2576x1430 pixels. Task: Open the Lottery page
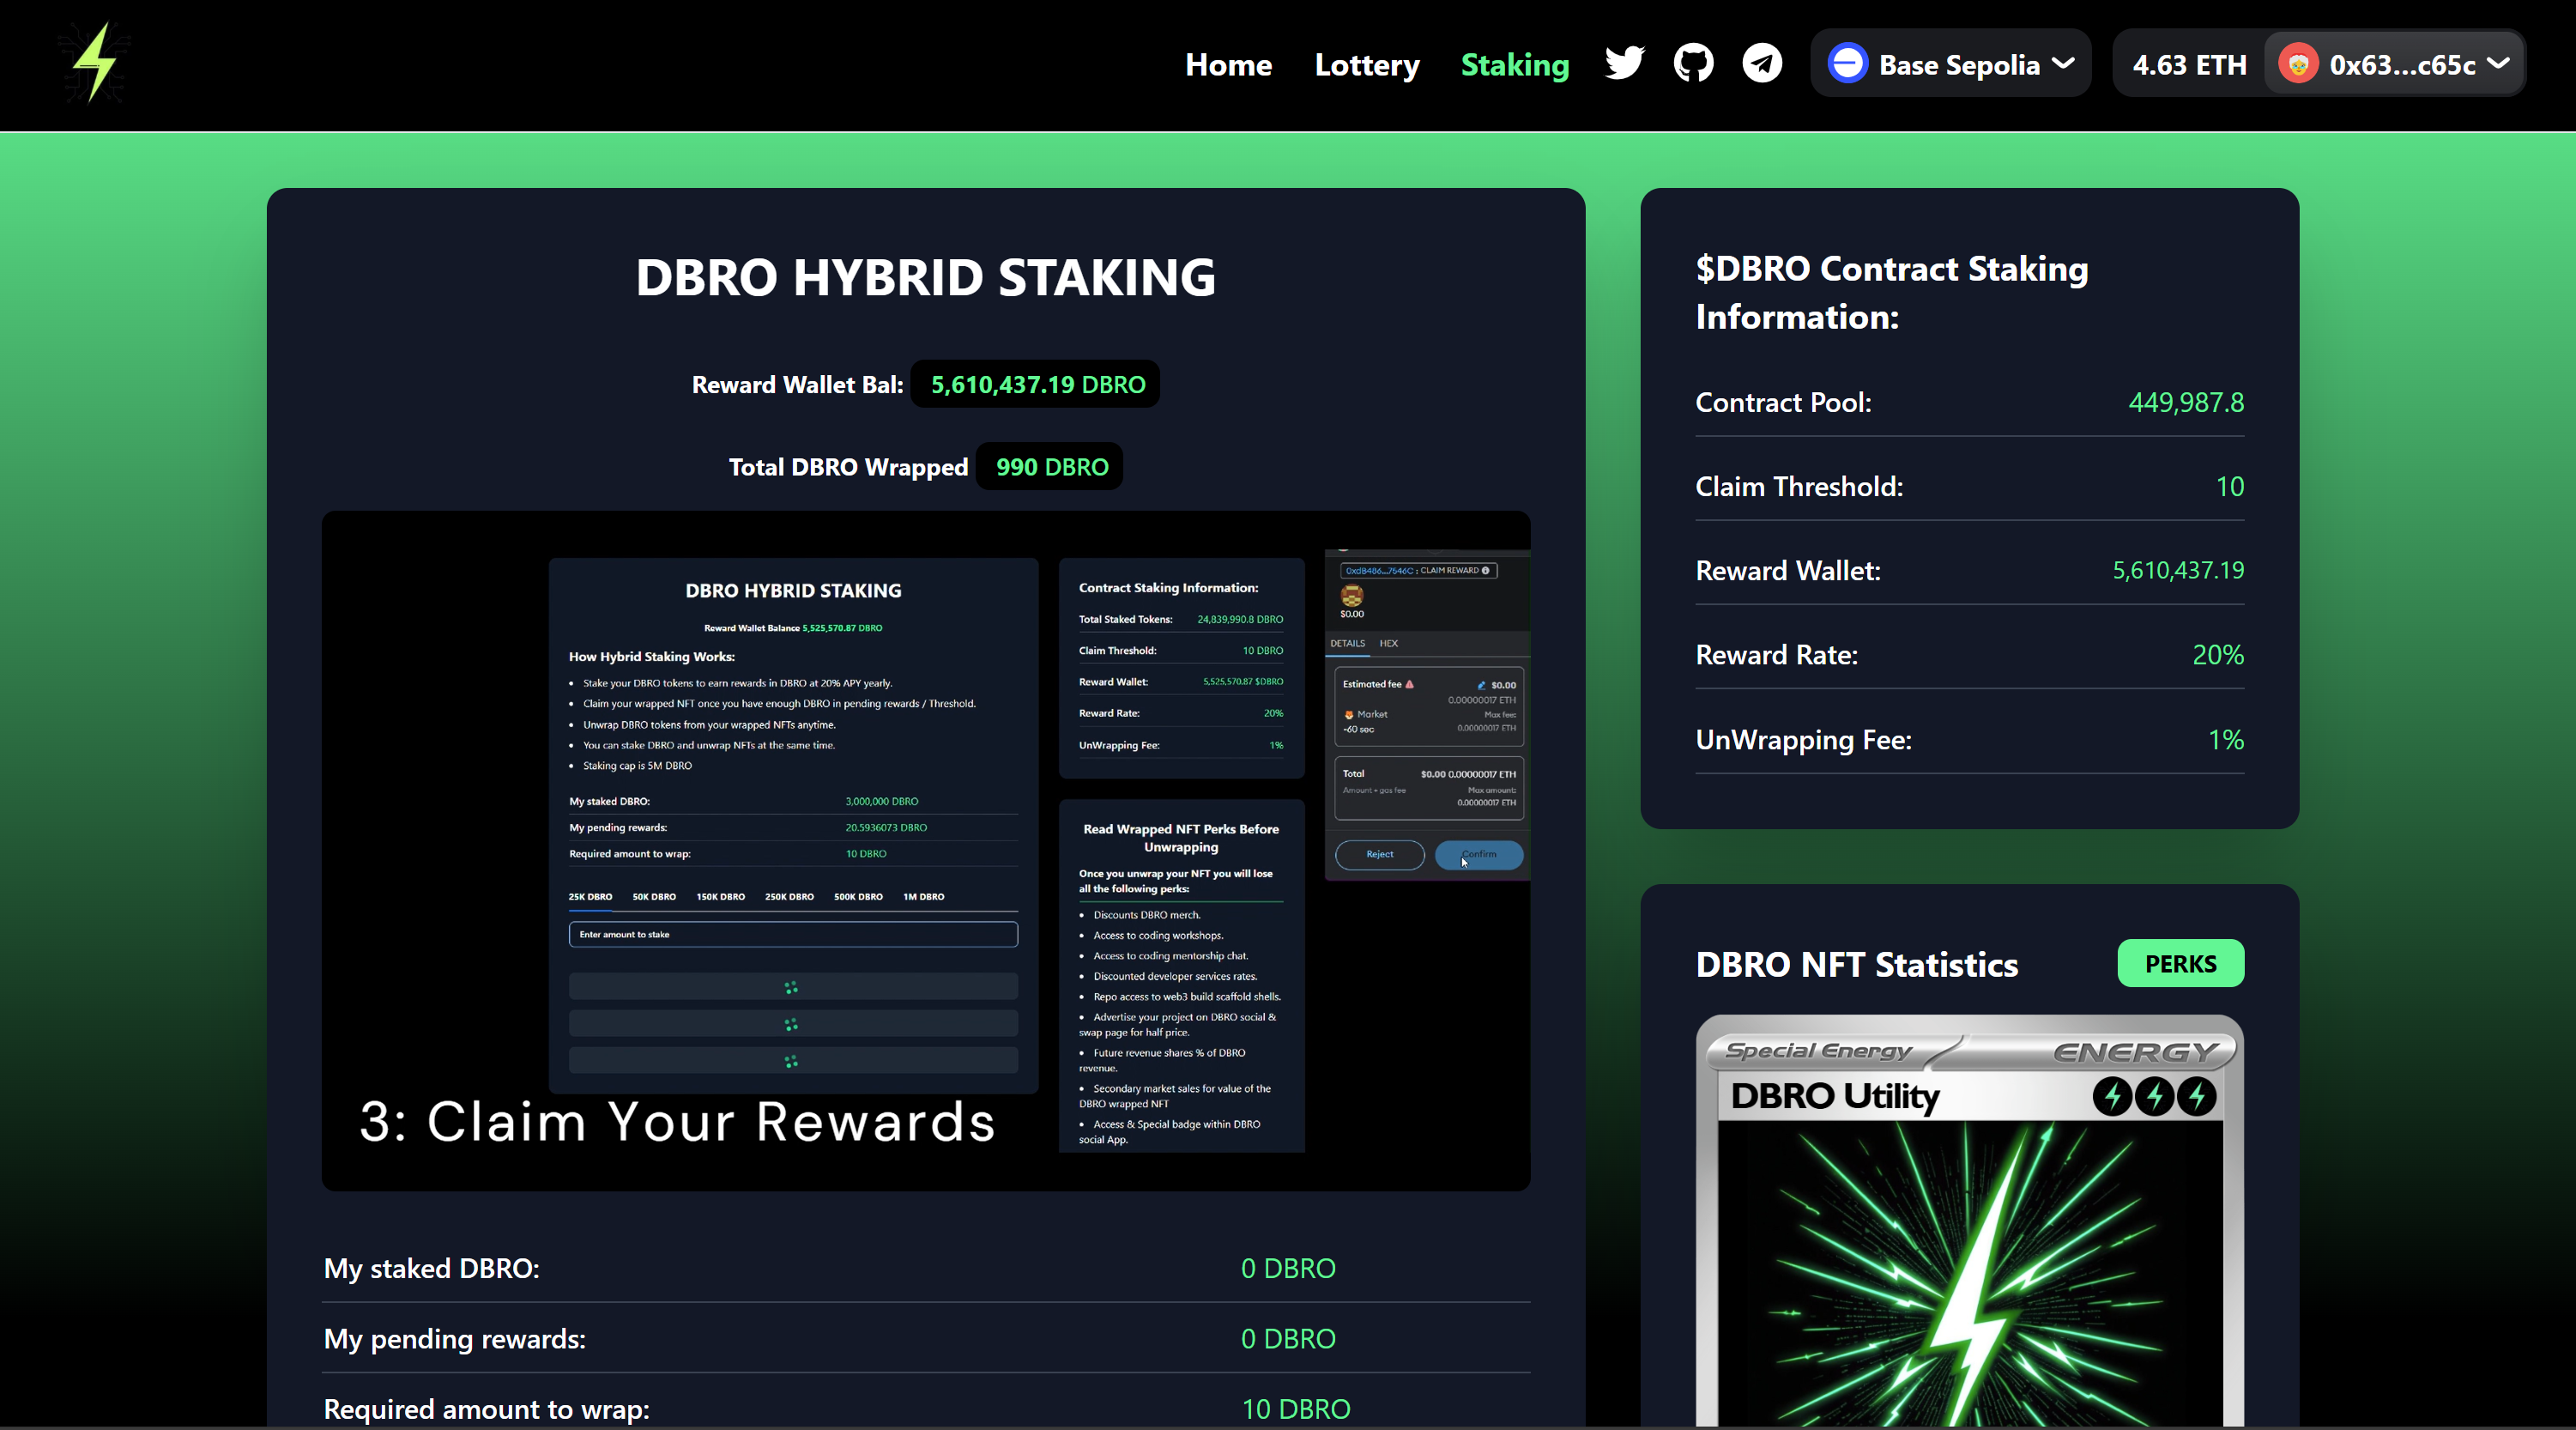(x=1367, y=65)
